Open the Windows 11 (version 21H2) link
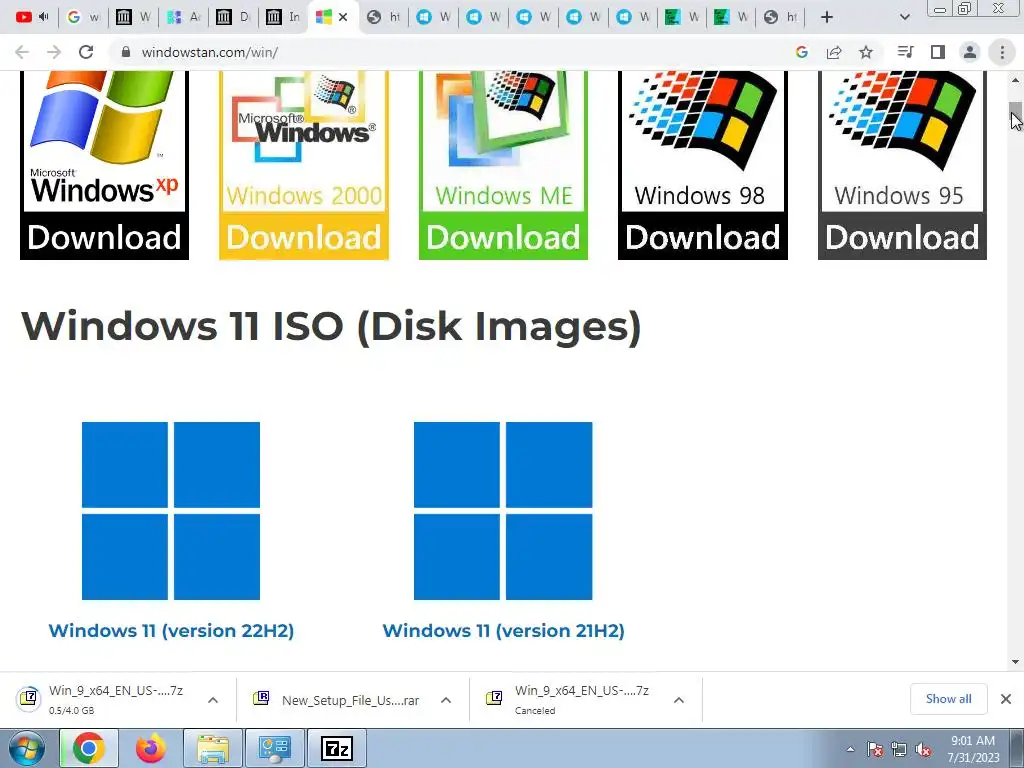The height and width of the screenshot is (768, 1024). 504,630
